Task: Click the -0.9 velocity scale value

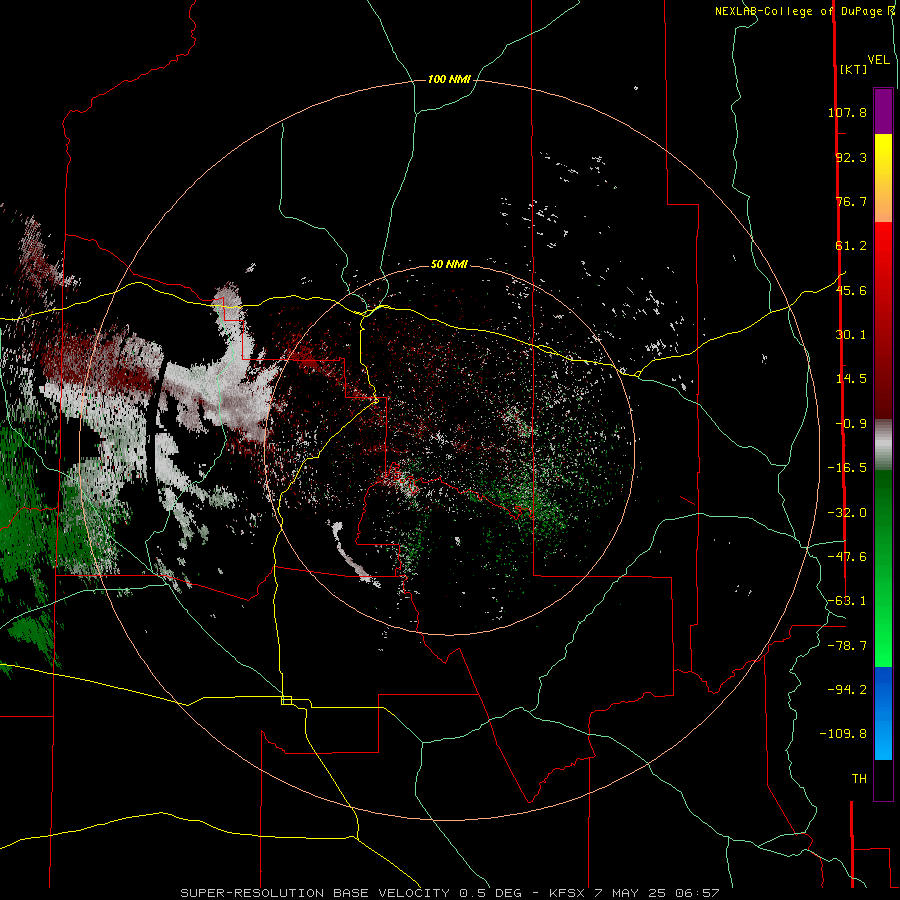Action: [x=851, y=424]
